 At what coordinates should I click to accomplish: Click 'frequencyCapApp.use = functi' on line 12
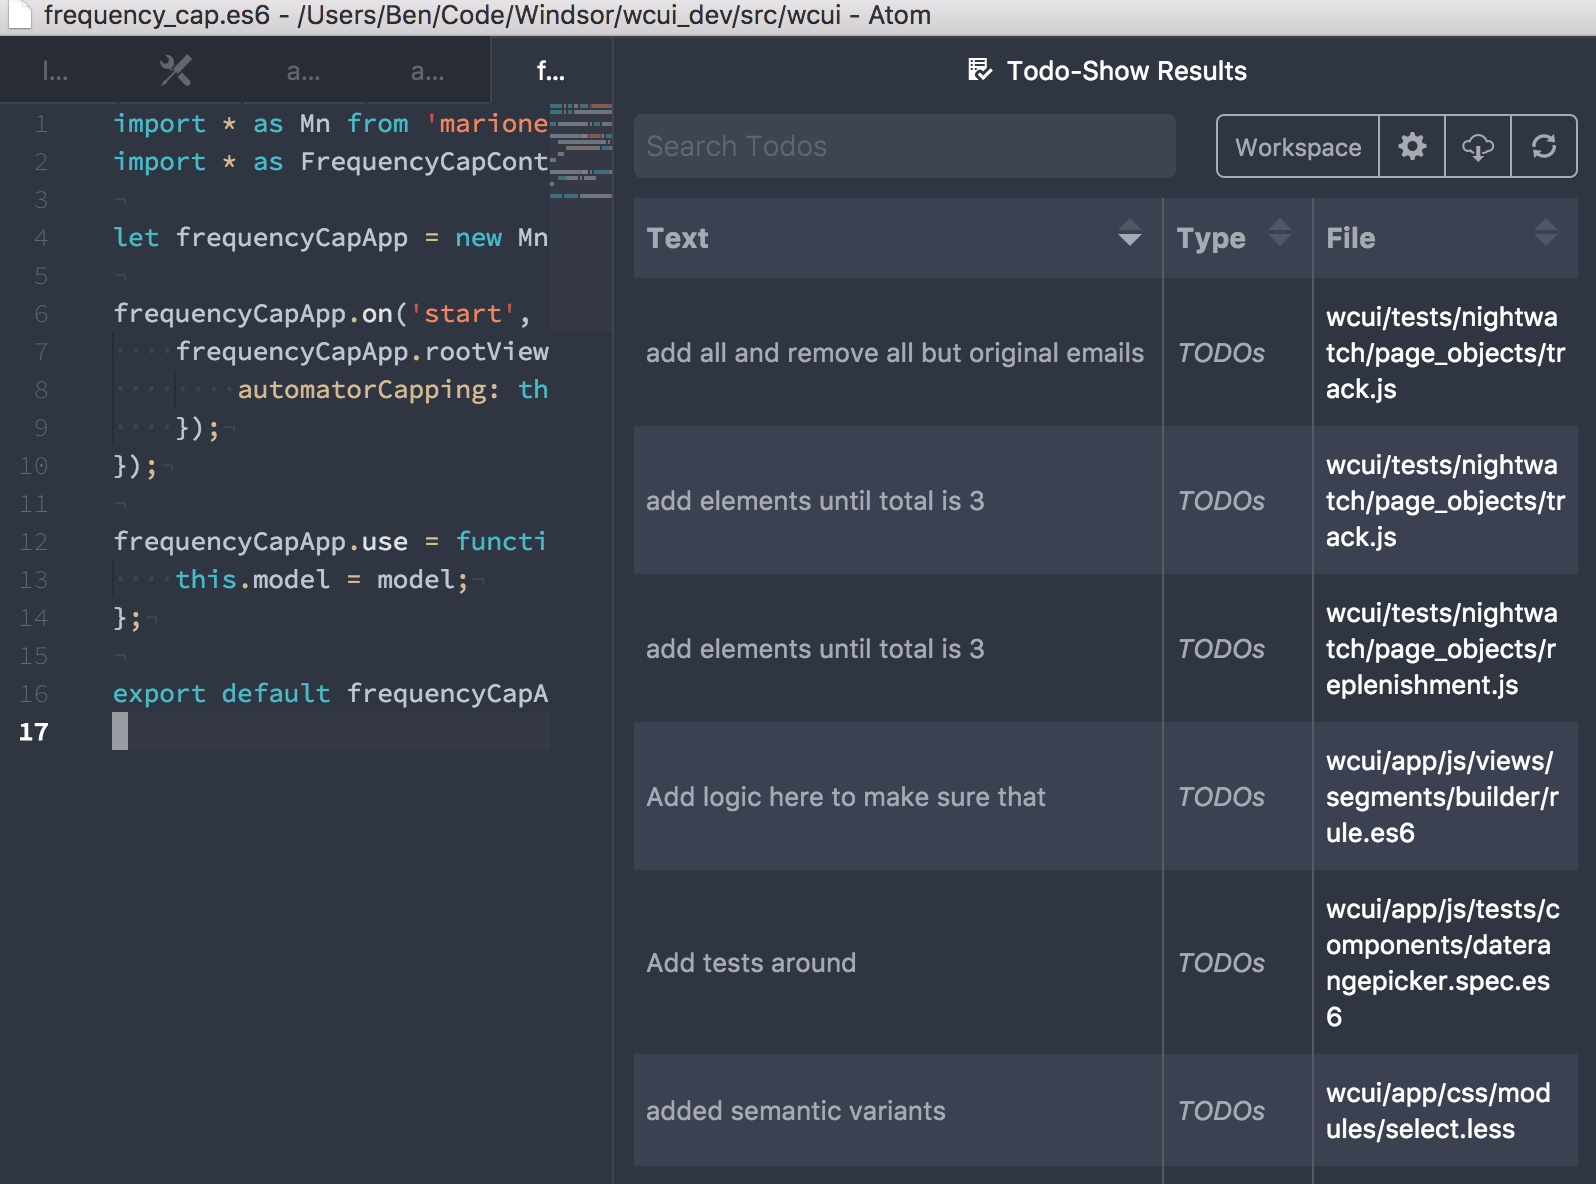coord(329,542)
